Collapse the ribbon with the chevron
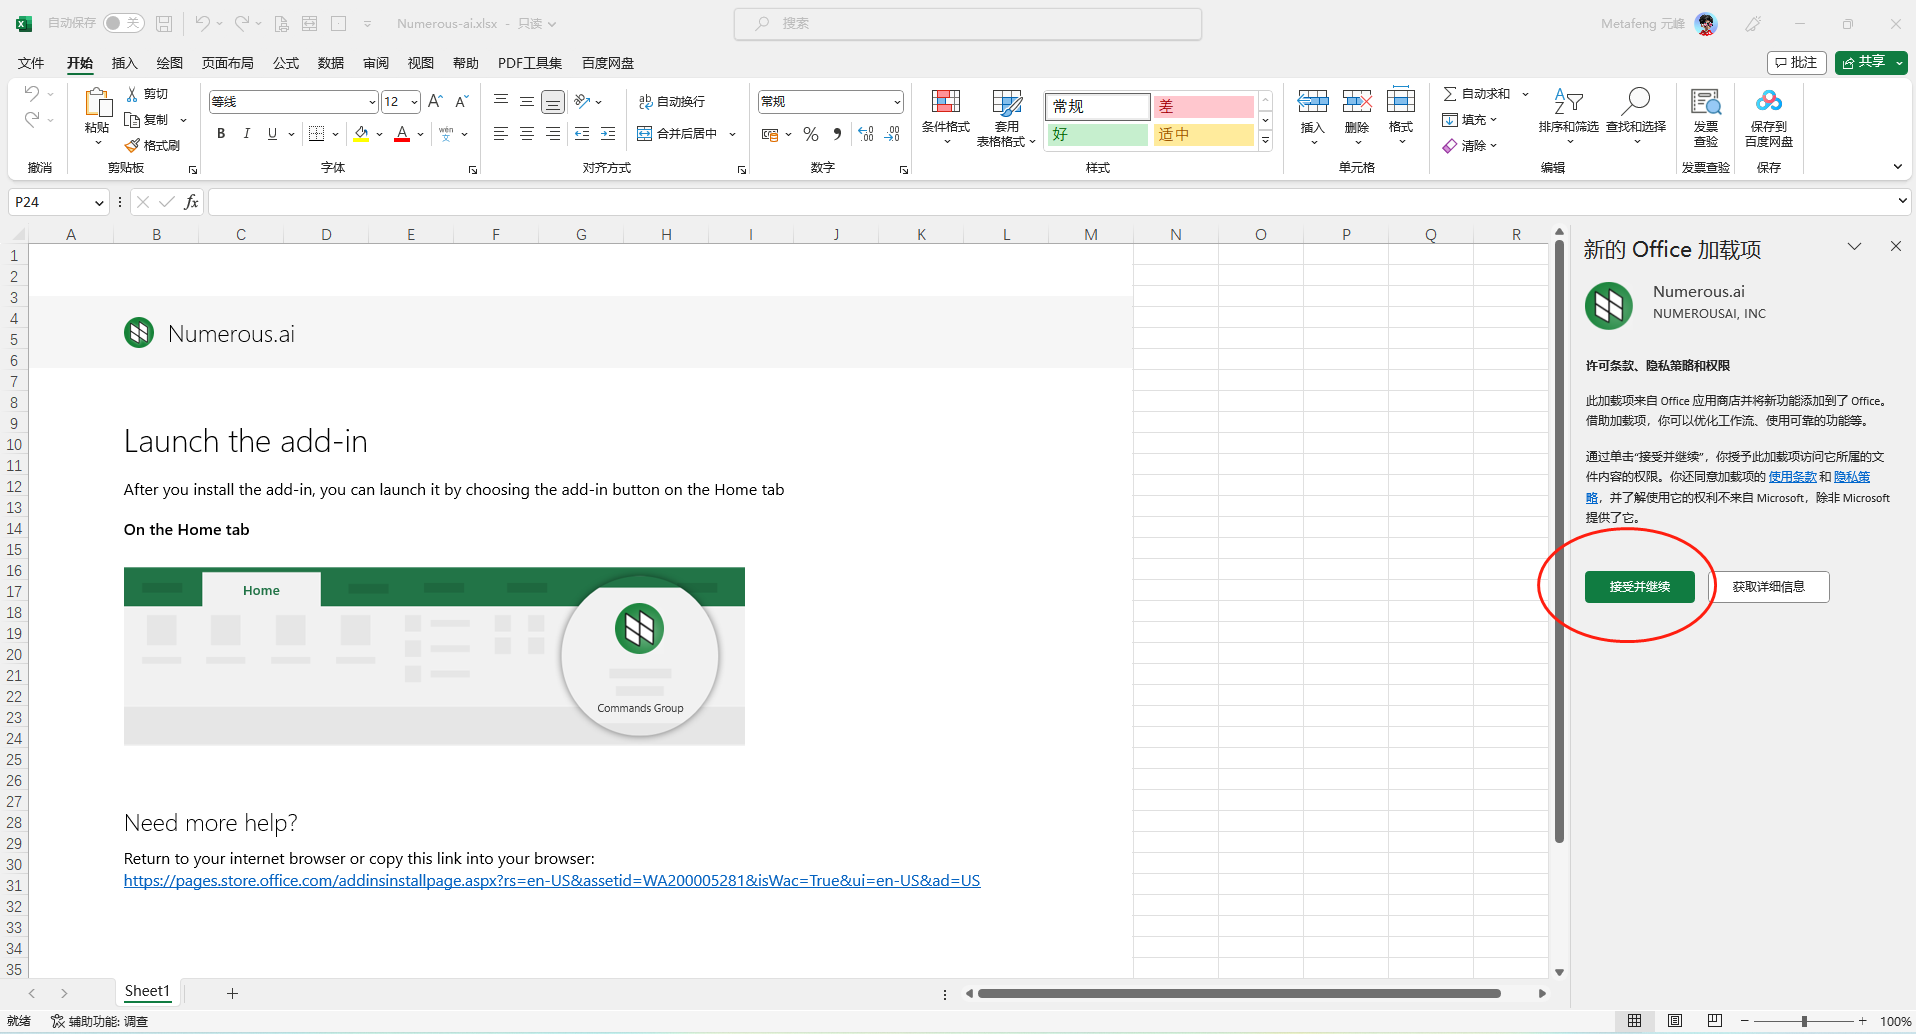The width and height of the screenshot is (1916, 1034). tap(1898, 167)
